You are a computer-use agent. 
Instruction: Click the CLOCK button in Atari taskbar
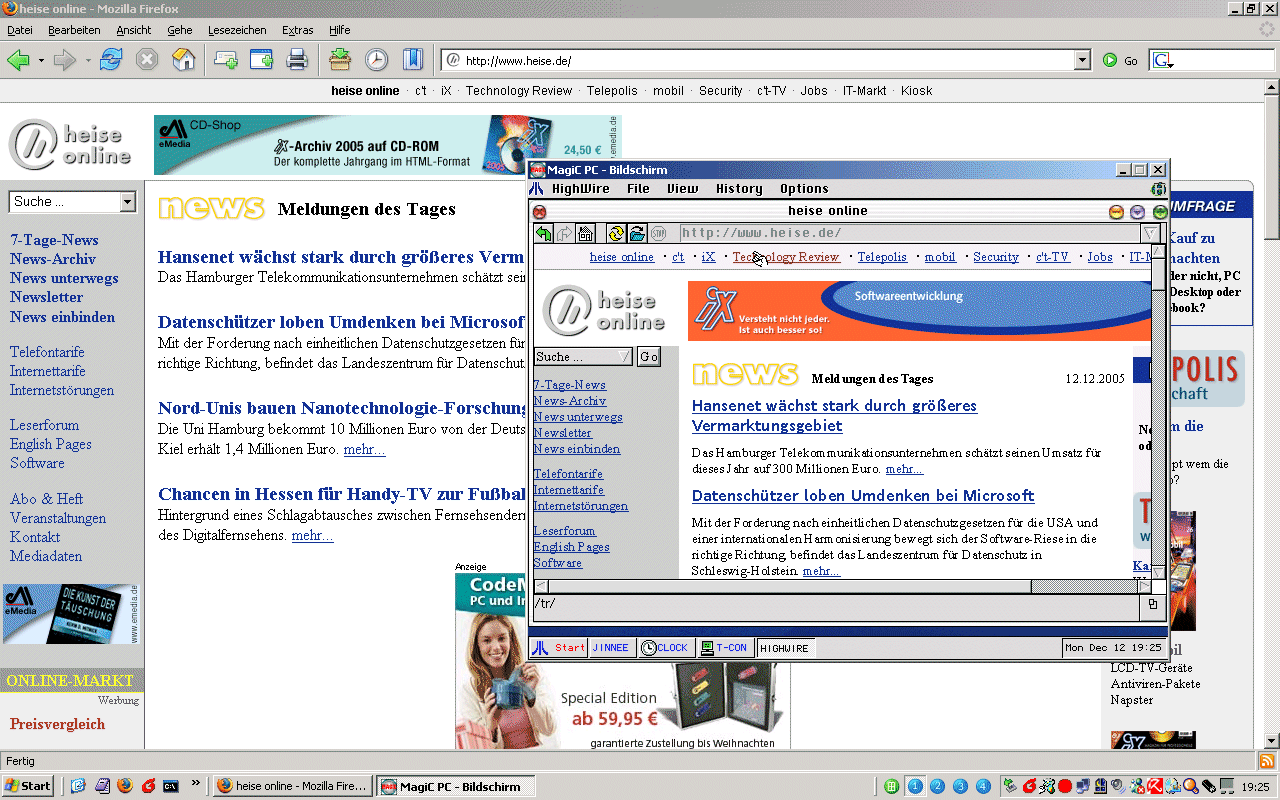(x=666, y=647)
